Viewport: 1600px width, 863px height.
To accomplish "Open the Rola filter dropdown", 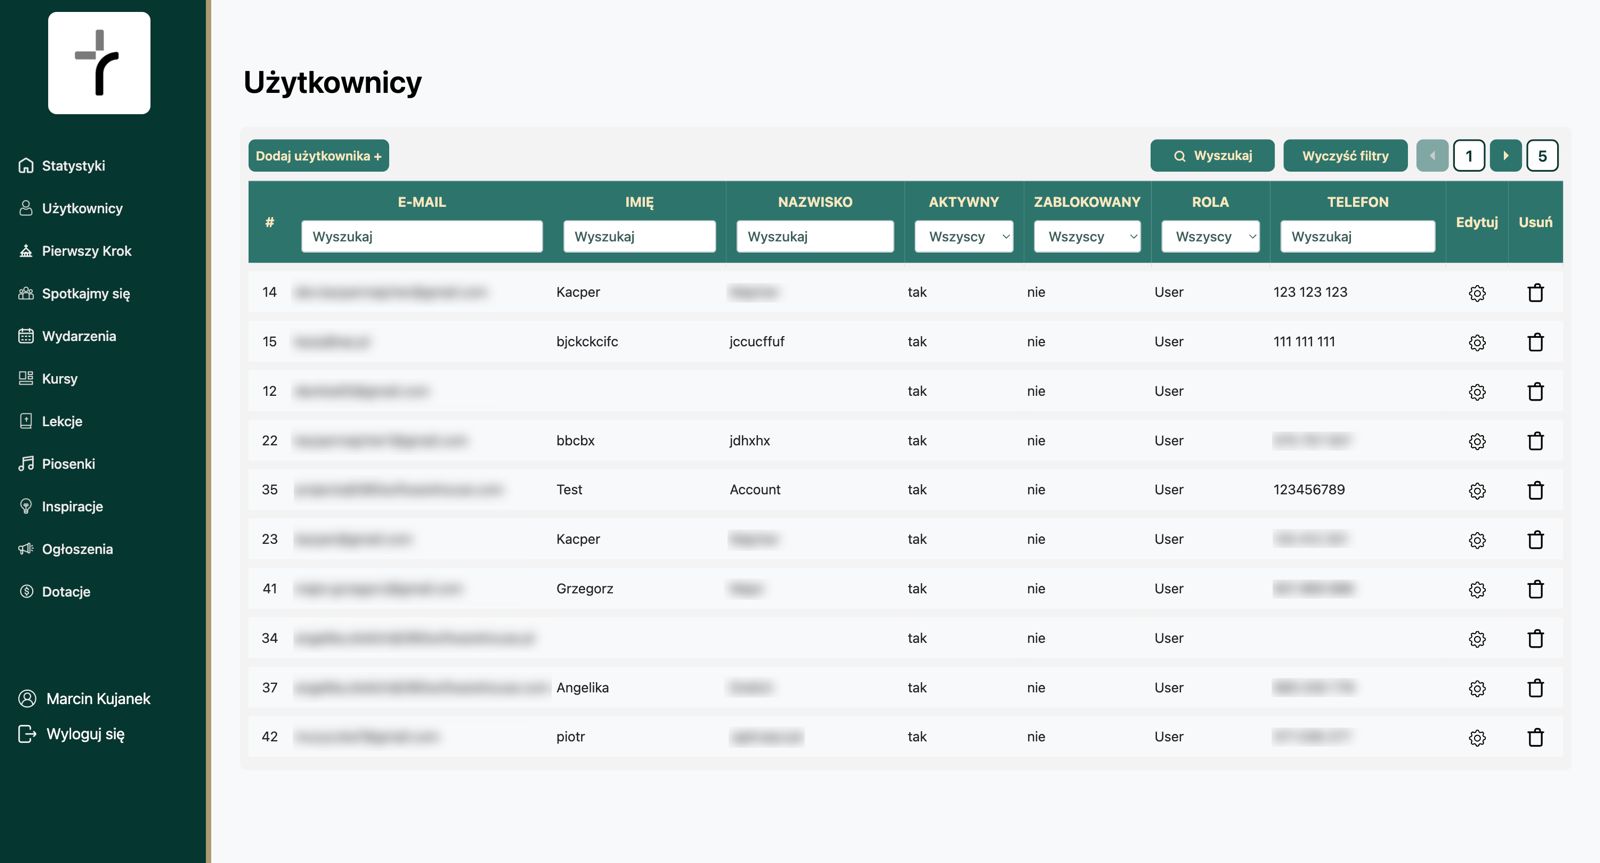I will [1210, 237].
